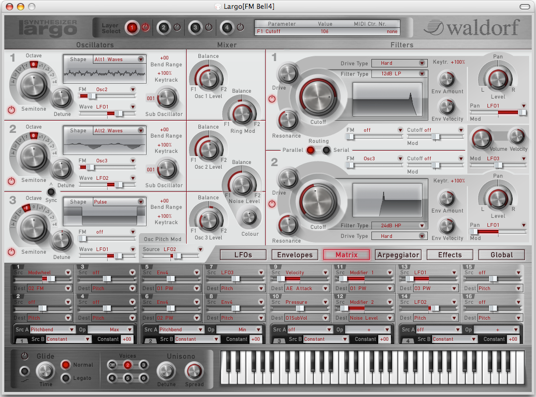Screen dimensions: 536x397
Task: Select layer 2 button
Action: click(163, 28)
